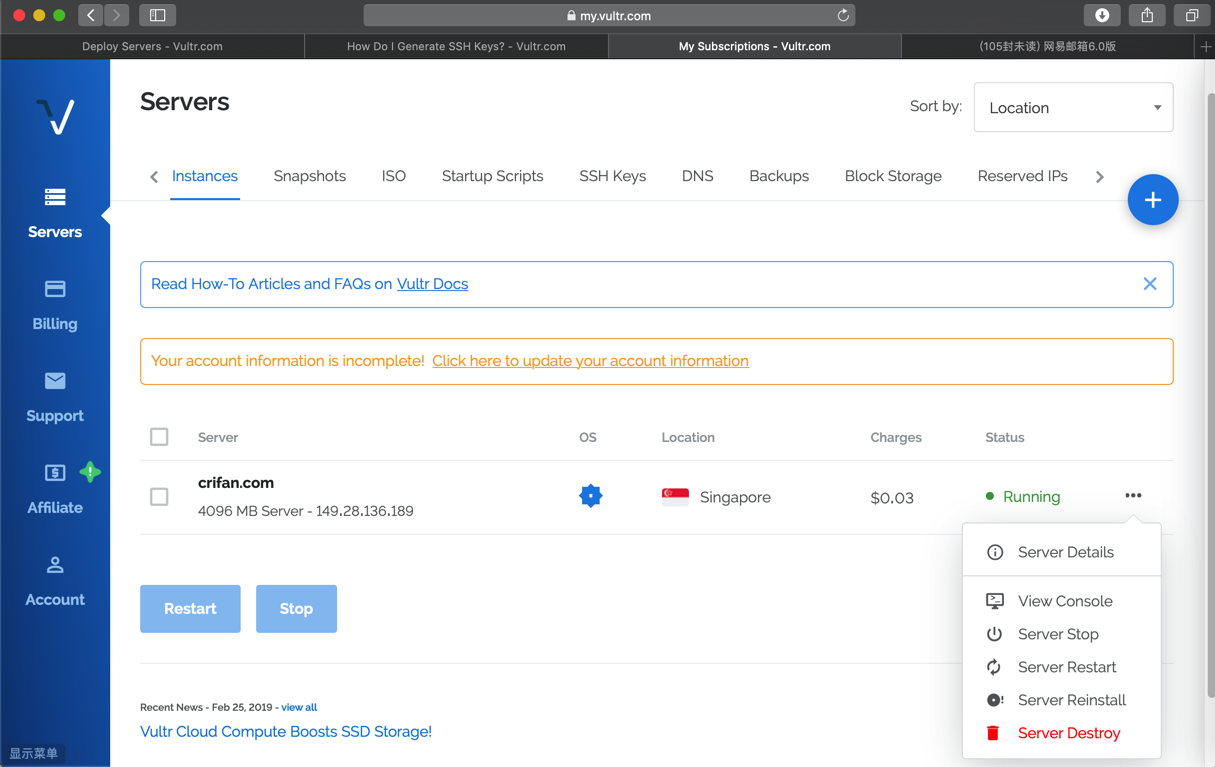Switch to the SSH Keys tab

[x=613, y=176]
